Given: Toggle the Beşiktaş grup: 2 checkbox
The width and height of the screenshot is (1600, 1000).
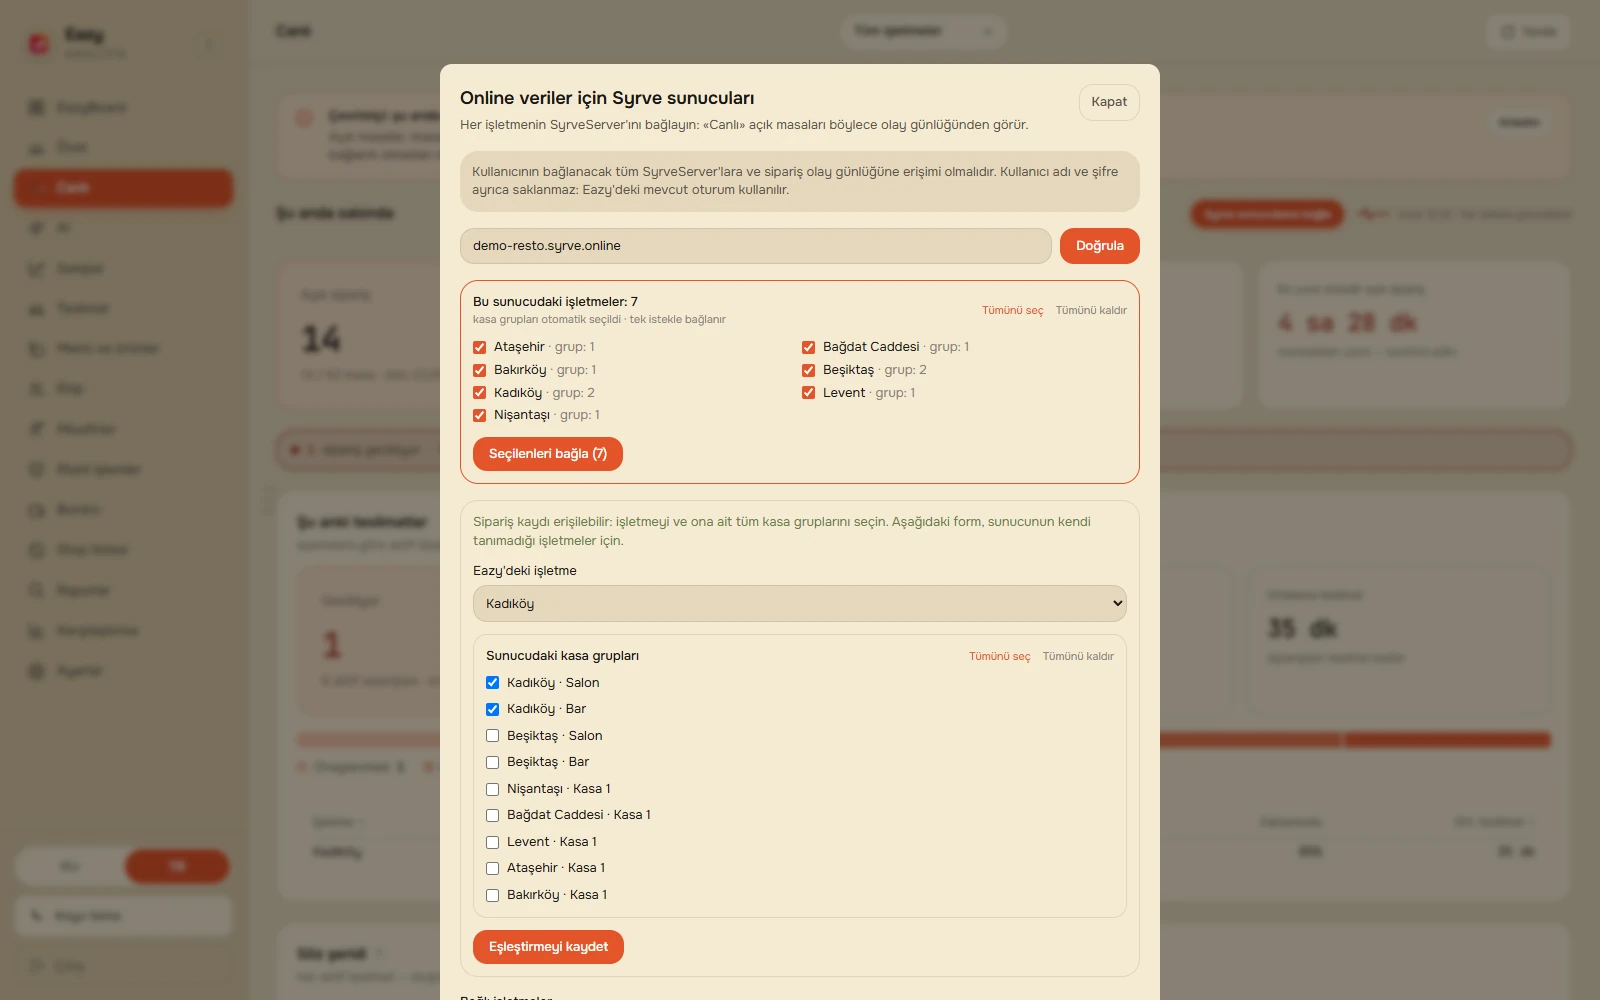Looking at the screenshot, I should 809,370.
